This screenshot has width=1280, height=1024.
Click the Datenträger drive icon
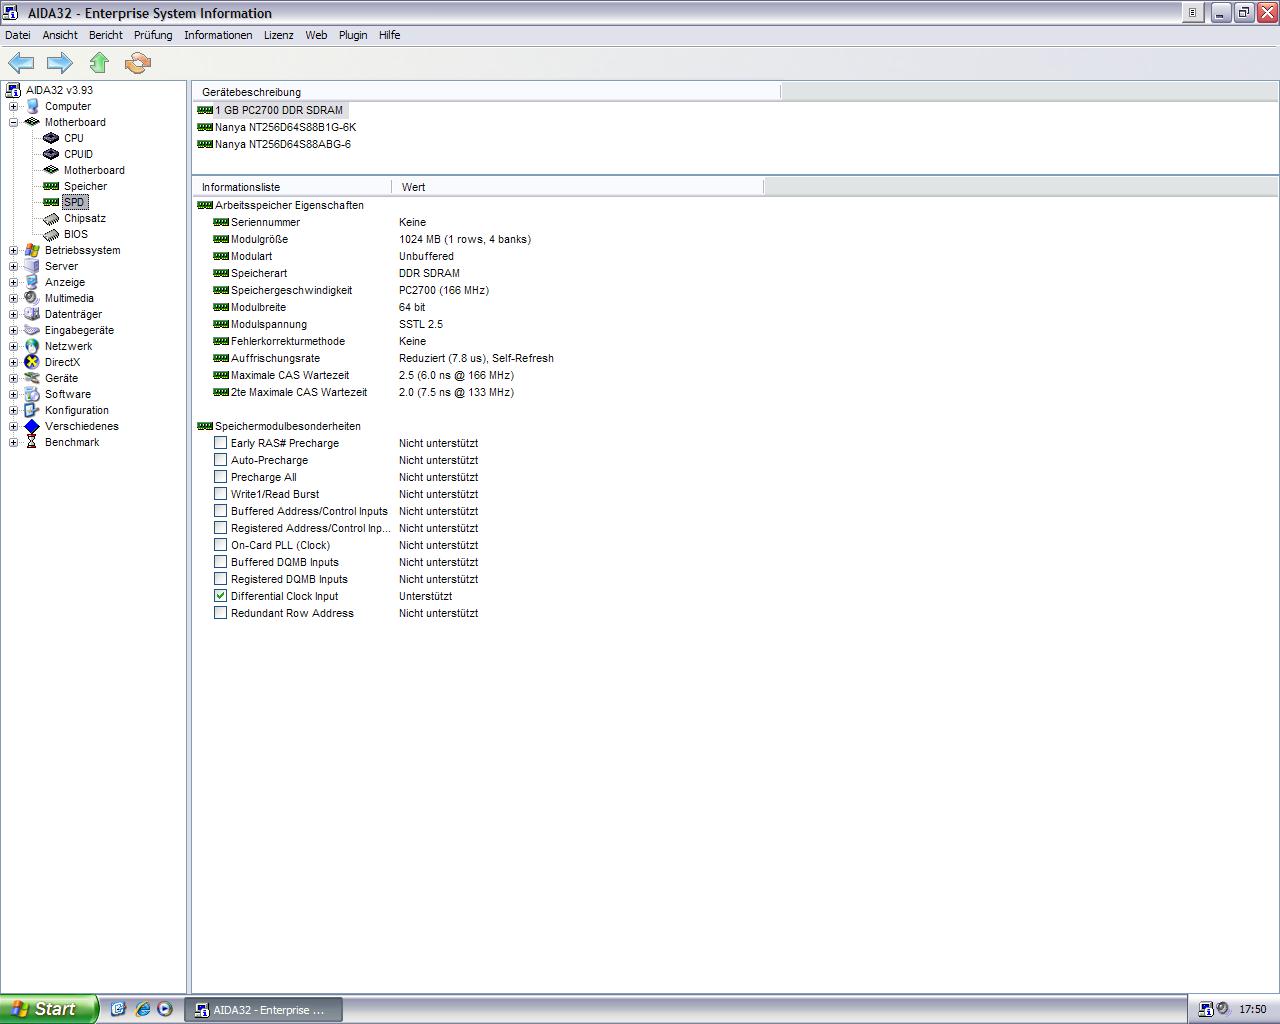(32, 314)
